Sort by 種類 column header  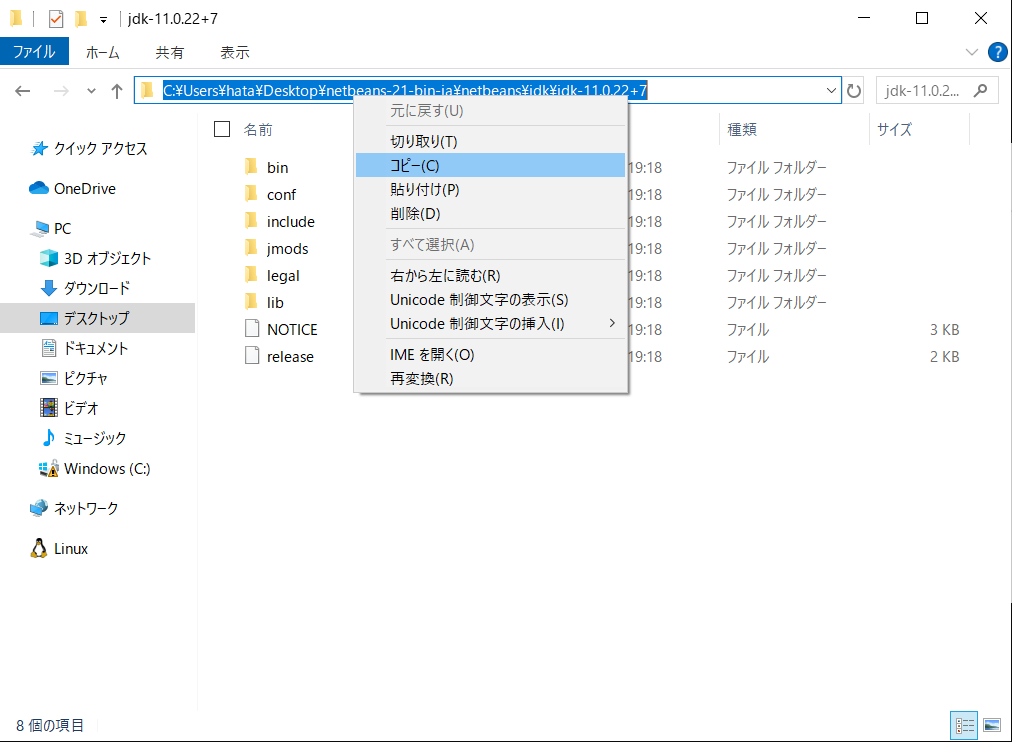(742, 130)
